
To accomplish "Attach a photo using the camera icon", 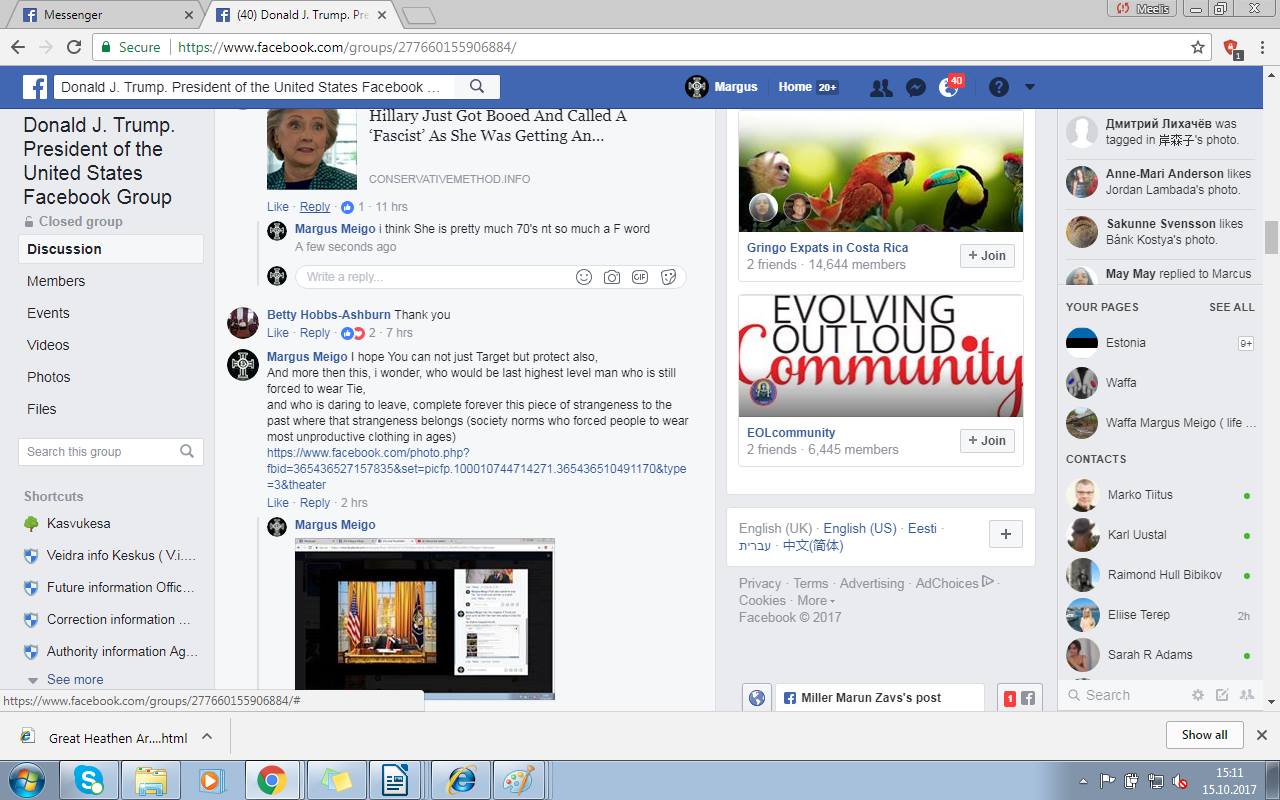I will coord(612,277).
